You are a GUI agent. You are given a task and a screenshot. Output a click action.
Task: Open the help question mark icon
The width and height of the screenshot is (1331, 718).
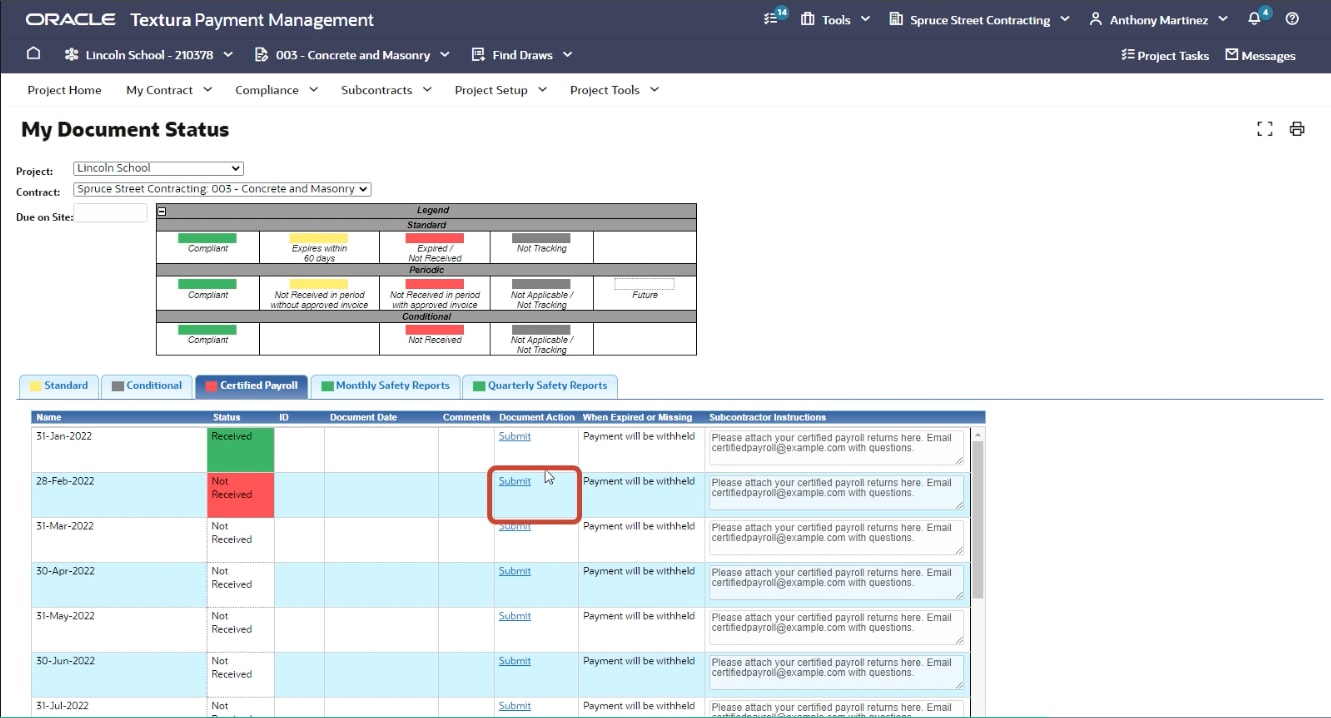point(1292,19)
